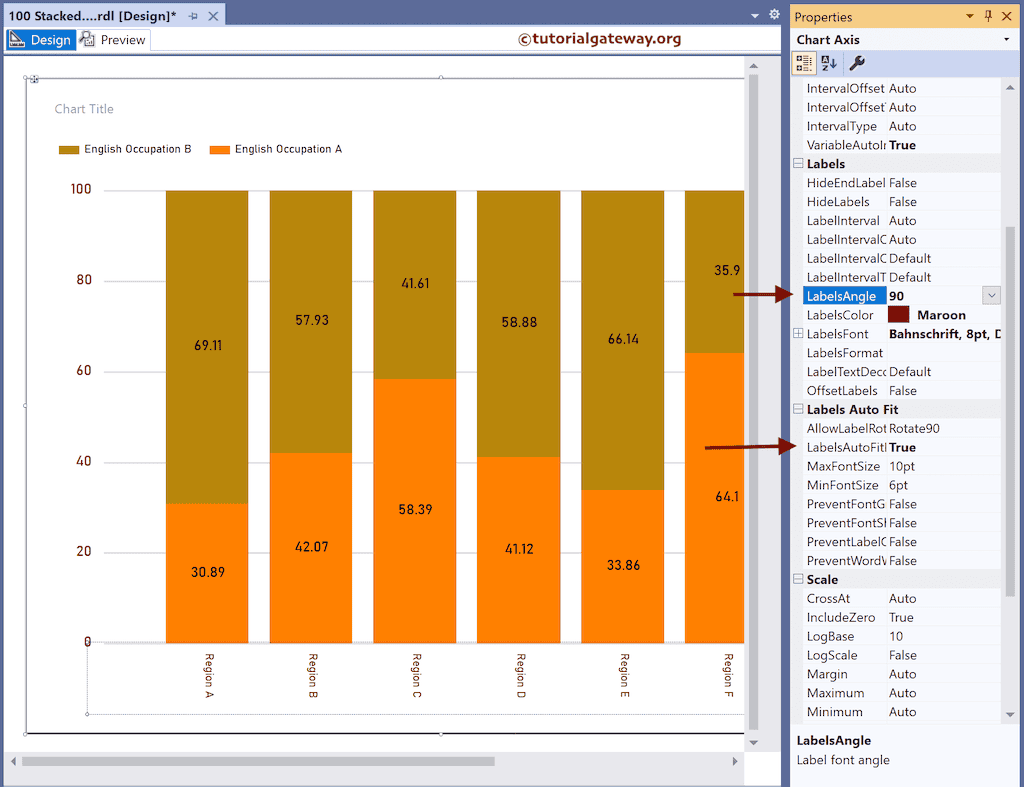Open the document window settings gear
This screenshot has height=787, width=1024.
(x=774, y=15)
